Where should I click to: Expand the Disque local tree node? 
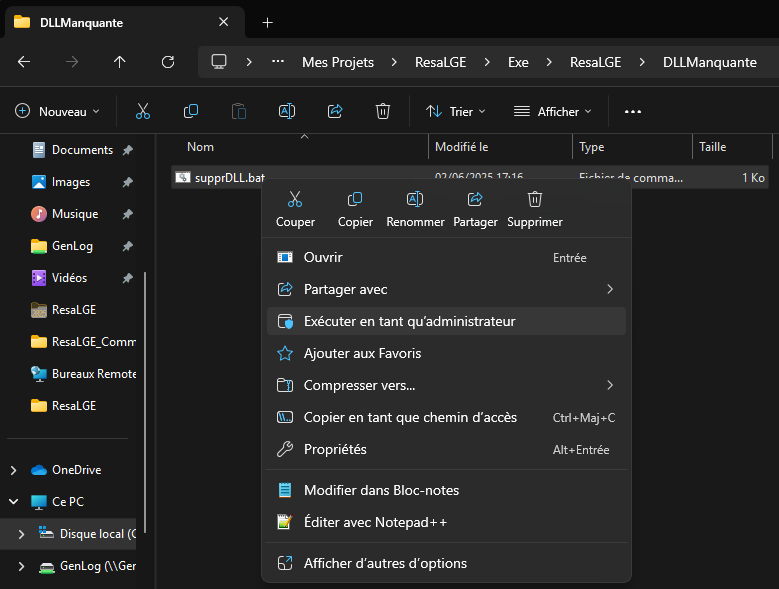pos(21,534)
